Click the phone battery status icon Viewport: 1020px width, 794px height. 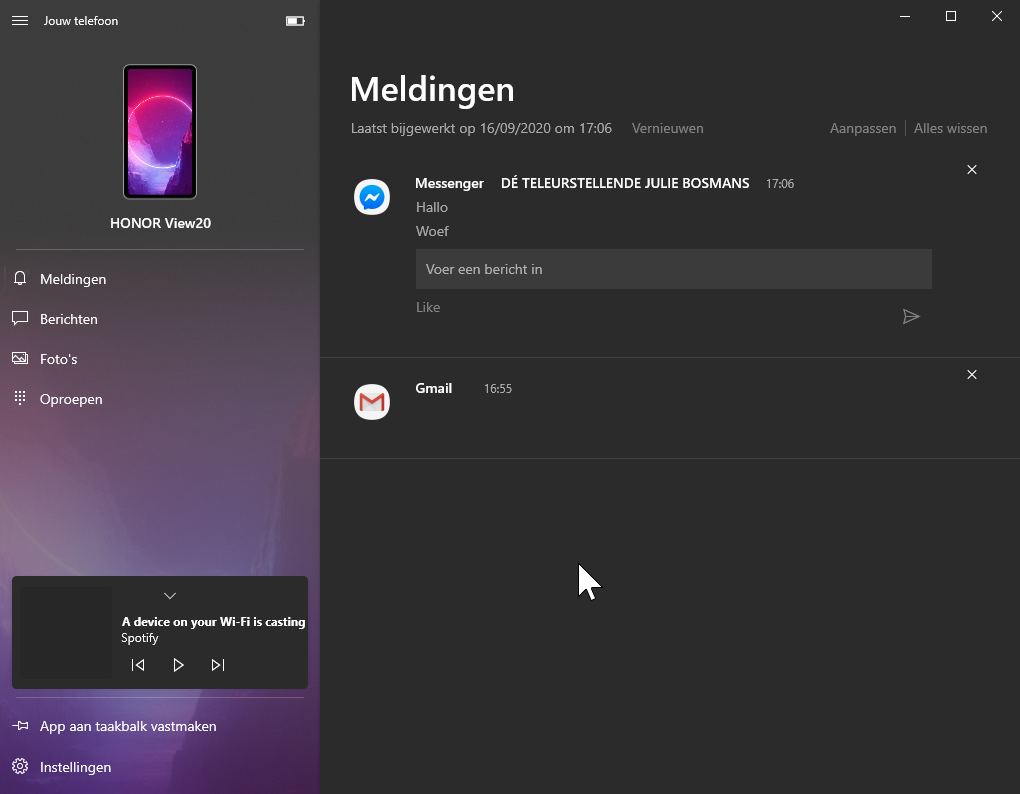tap(295, 21)
